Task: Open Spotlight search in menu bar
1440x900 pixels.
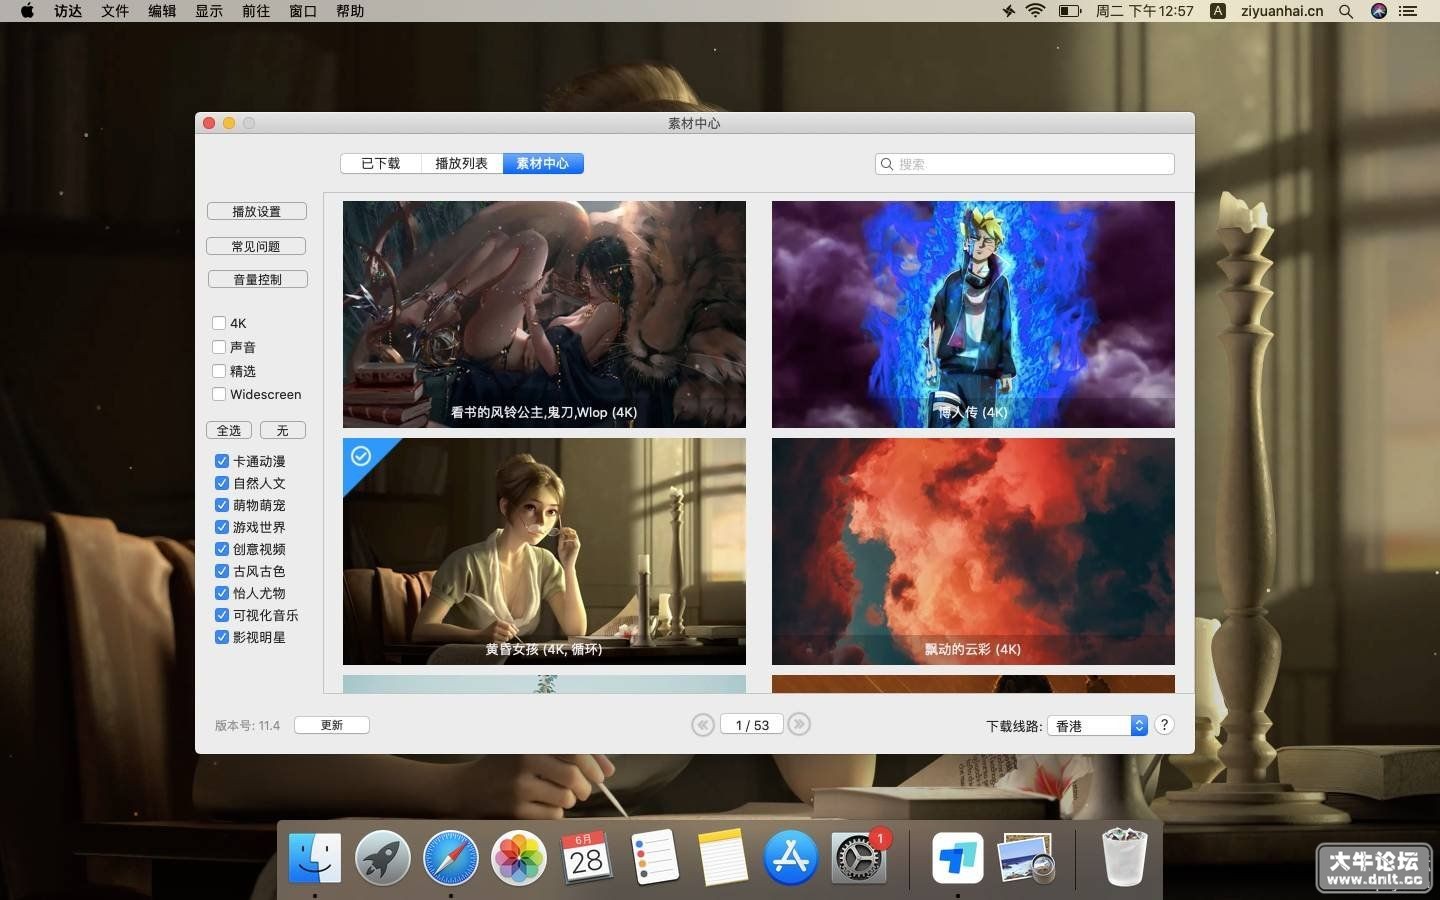Action: coord(1346,11)
